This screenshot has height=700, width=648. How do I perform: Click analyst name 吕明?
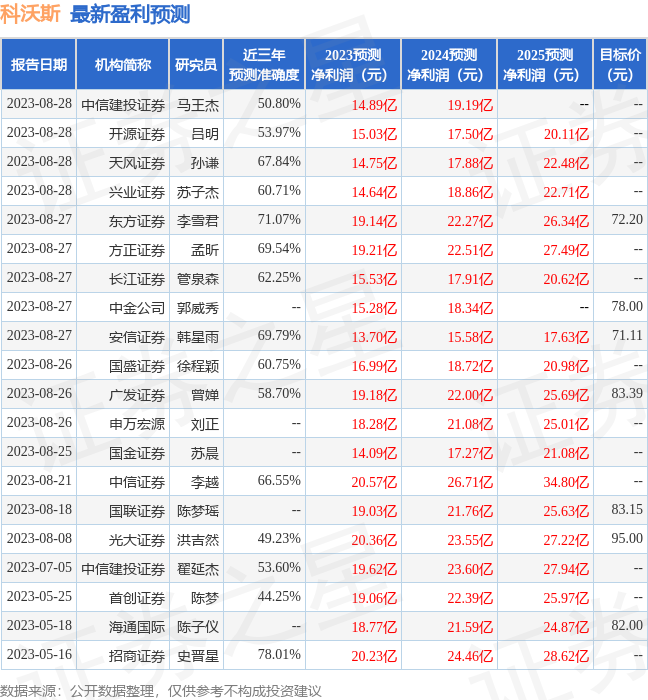(205, 134)
